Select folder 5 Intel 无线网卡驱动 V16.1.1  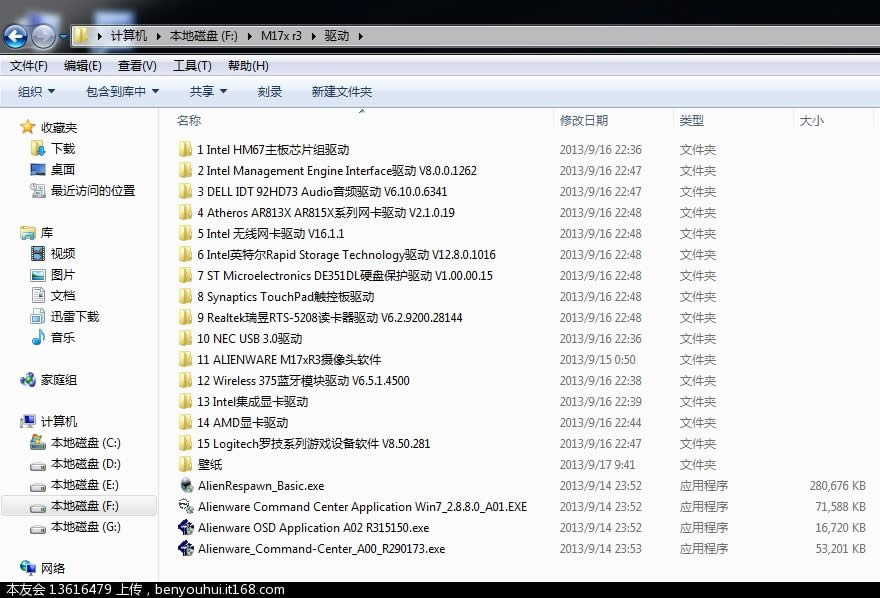pyautogui.click(x=262, y=233)
